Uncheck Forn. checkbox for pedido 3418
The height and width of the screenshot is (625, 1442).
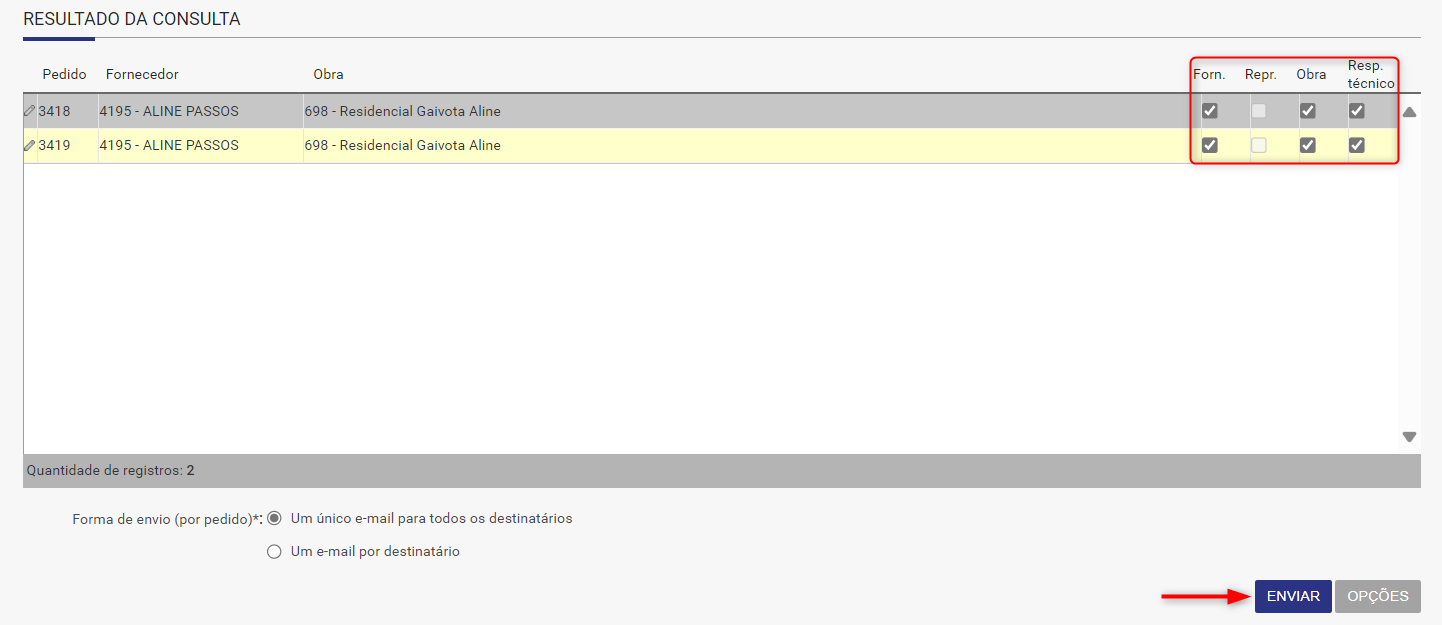point(1209,111)
